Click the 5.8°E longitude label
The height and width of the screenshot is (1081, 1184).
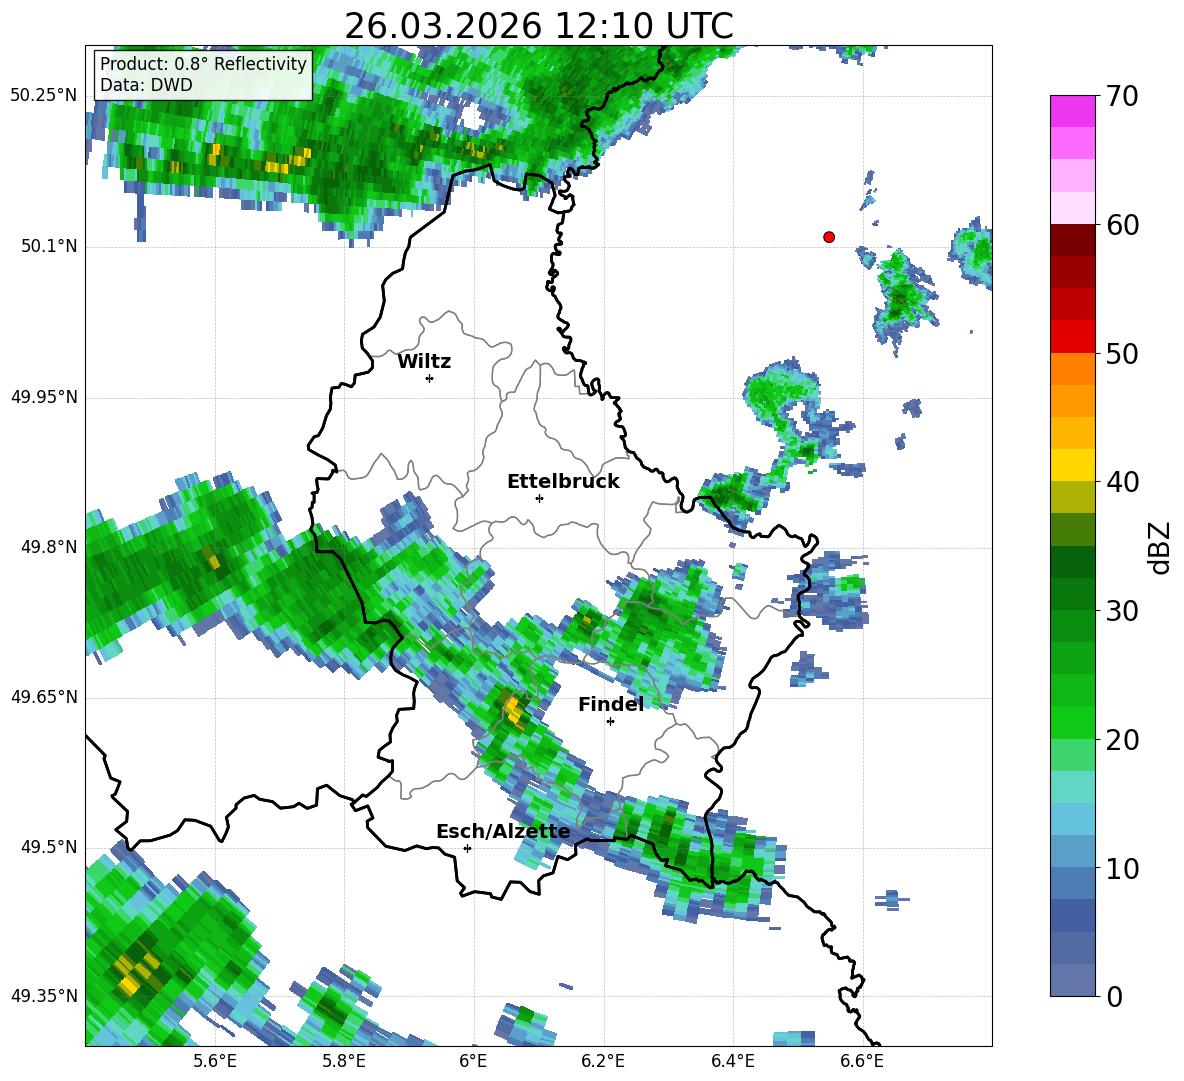point(344,1061)
